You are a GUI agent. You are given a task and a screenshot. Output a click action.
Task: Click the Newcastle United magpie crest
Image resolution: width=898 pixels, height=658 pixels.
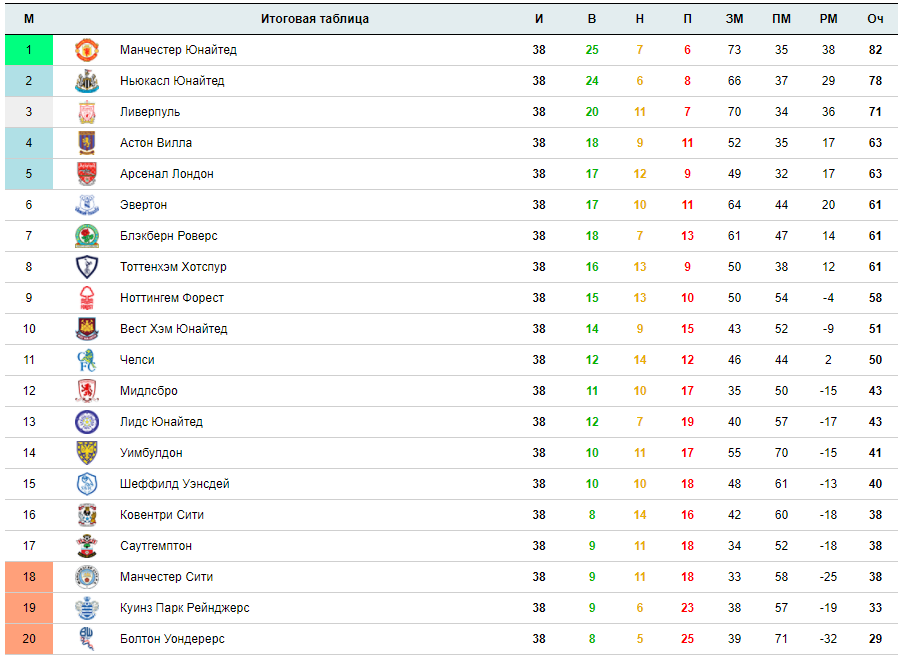tap(86, 81)
